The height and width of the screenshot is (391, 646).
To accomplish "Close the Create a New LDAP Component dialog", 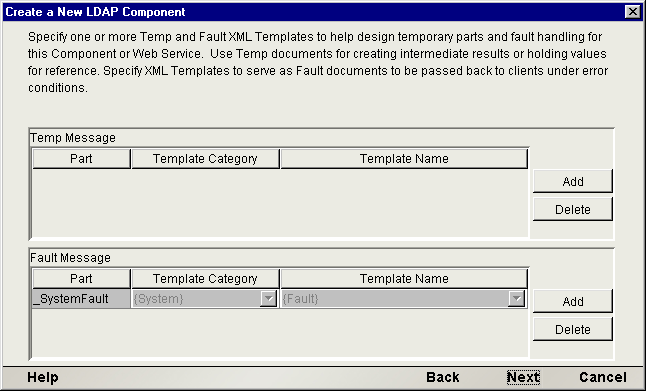I will (x=632, y=12).
